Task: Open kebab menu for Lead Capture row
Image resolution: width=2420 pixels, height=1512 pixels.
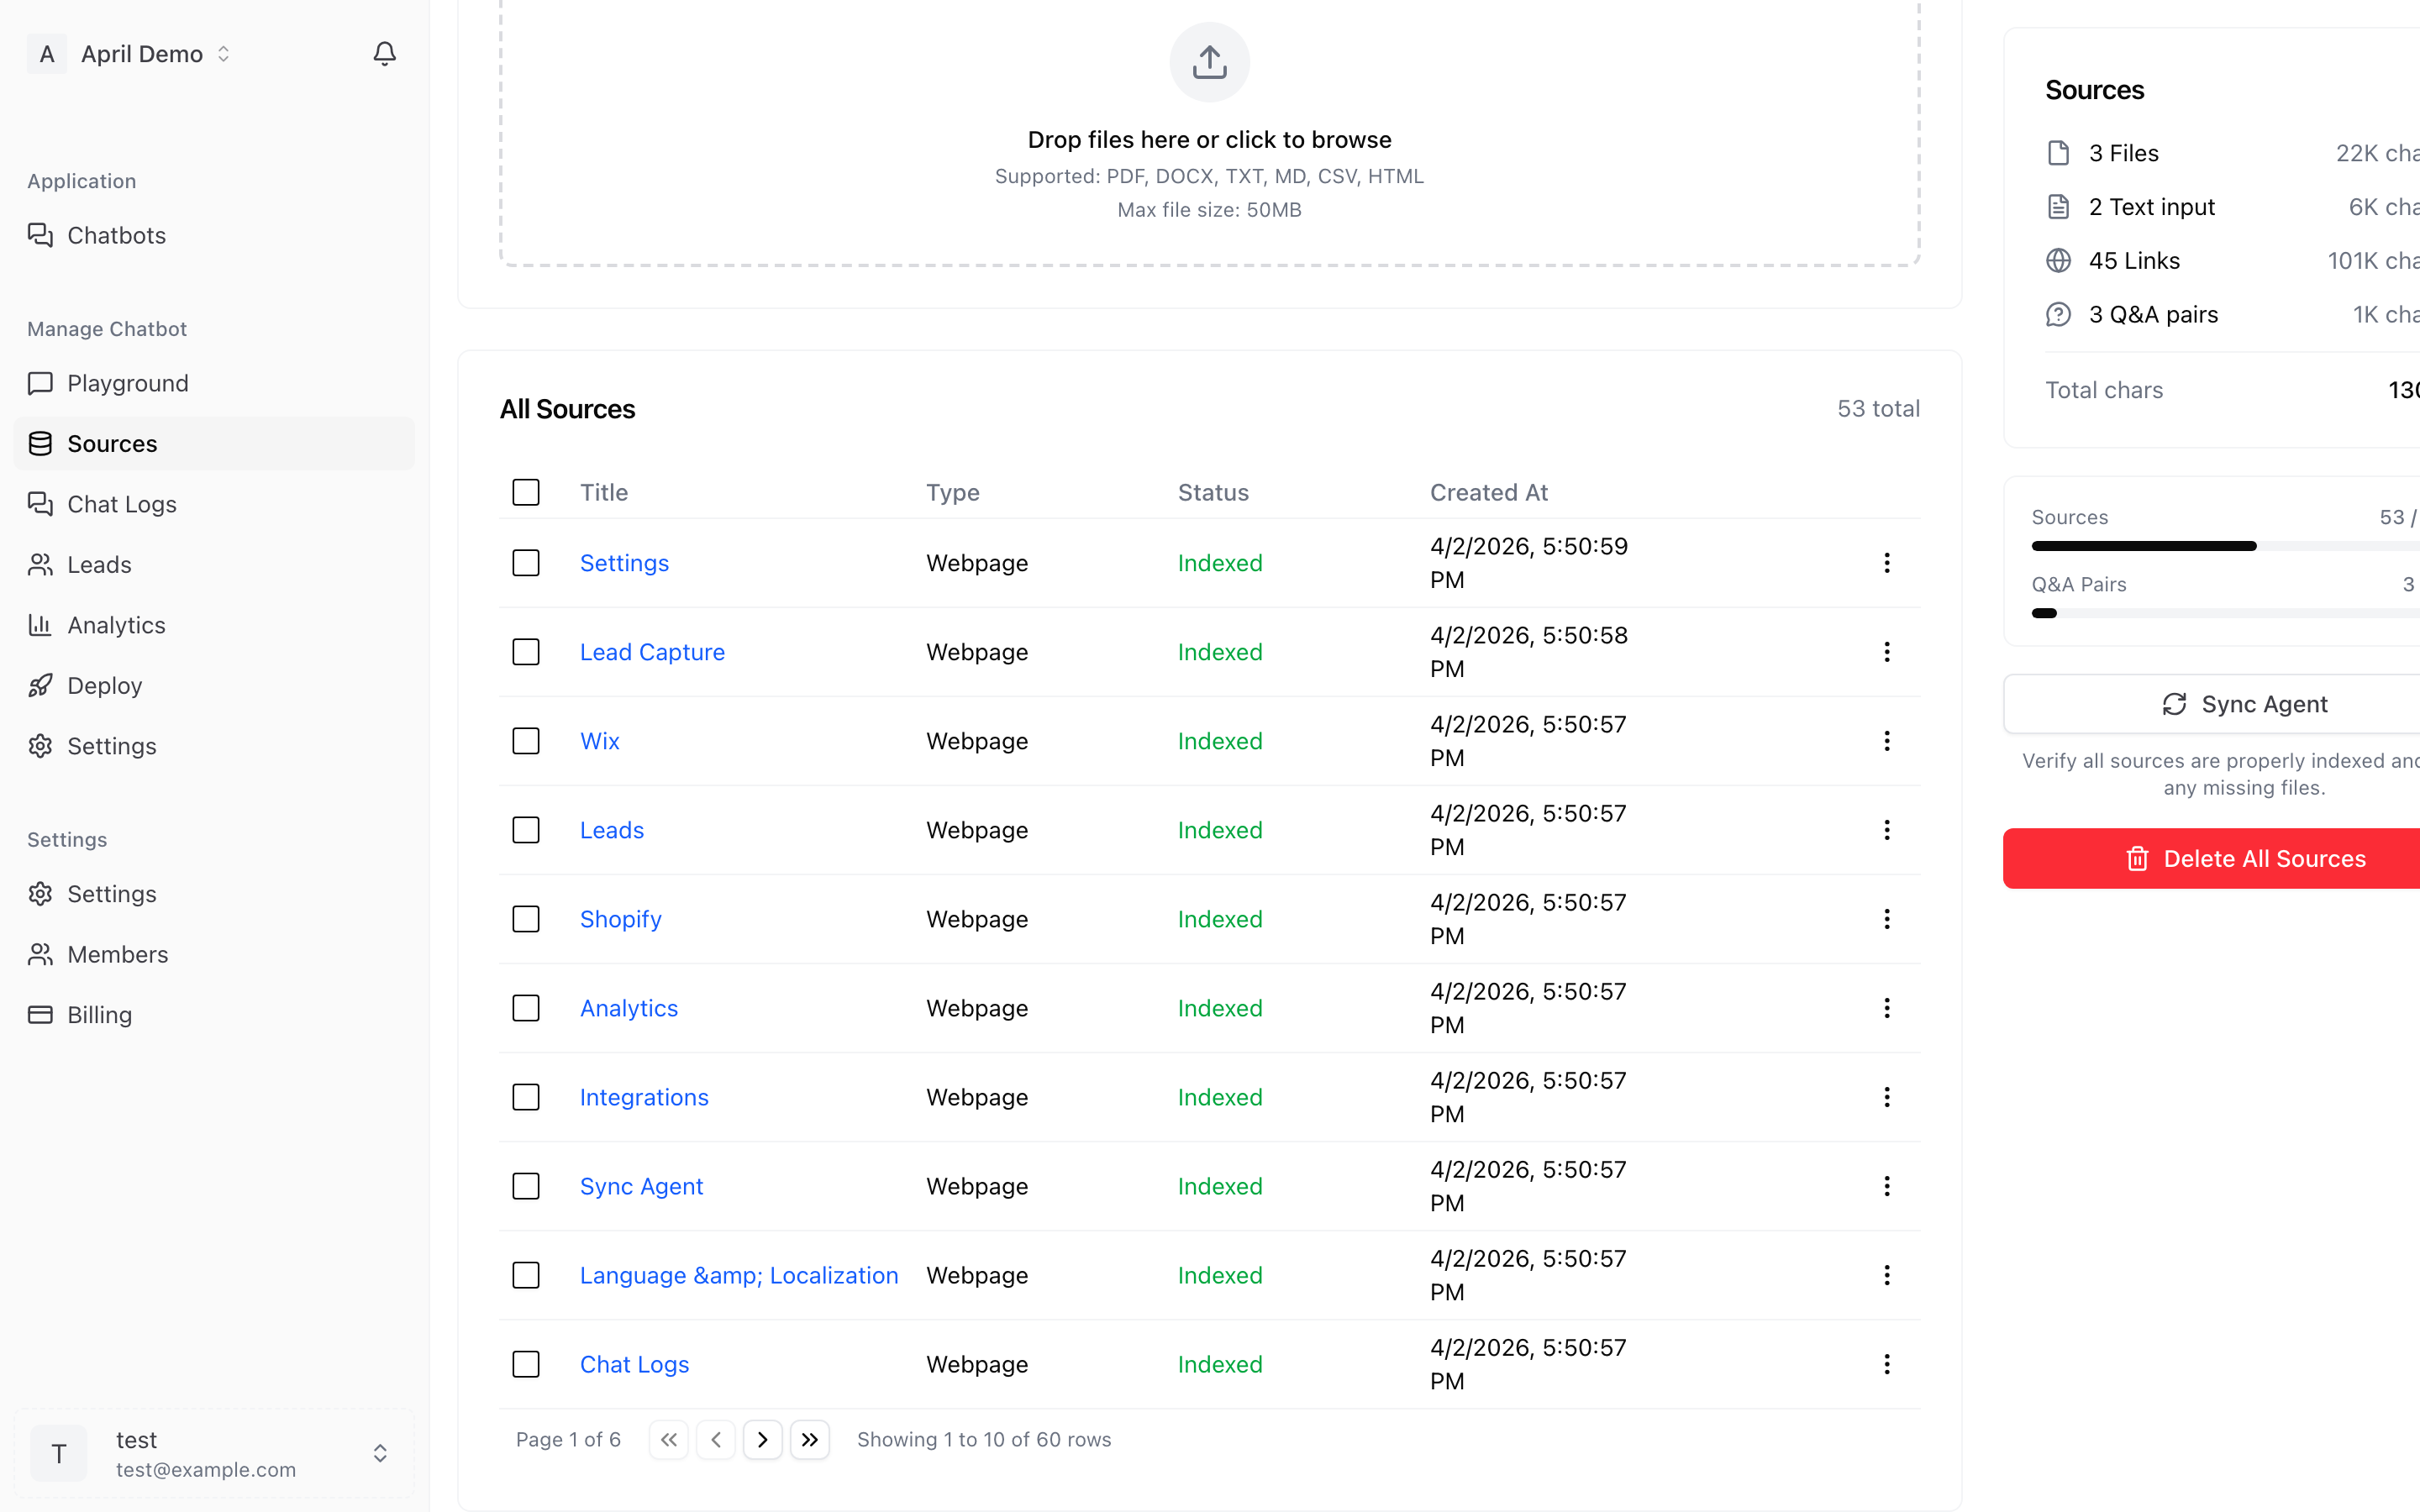Action: click(x=1886, y=652)
